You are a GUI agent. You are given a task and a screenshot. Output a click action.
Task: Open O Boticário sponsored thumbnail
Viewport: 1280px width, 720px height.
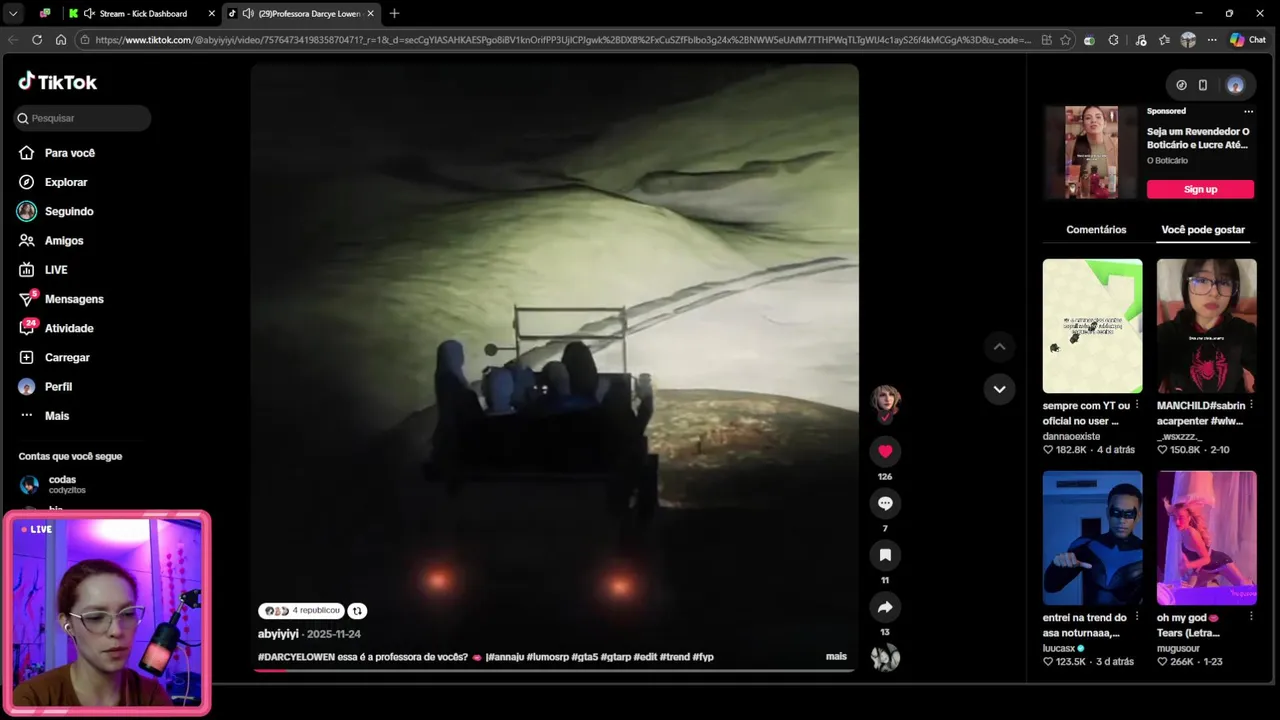[x=1091, y=152]
